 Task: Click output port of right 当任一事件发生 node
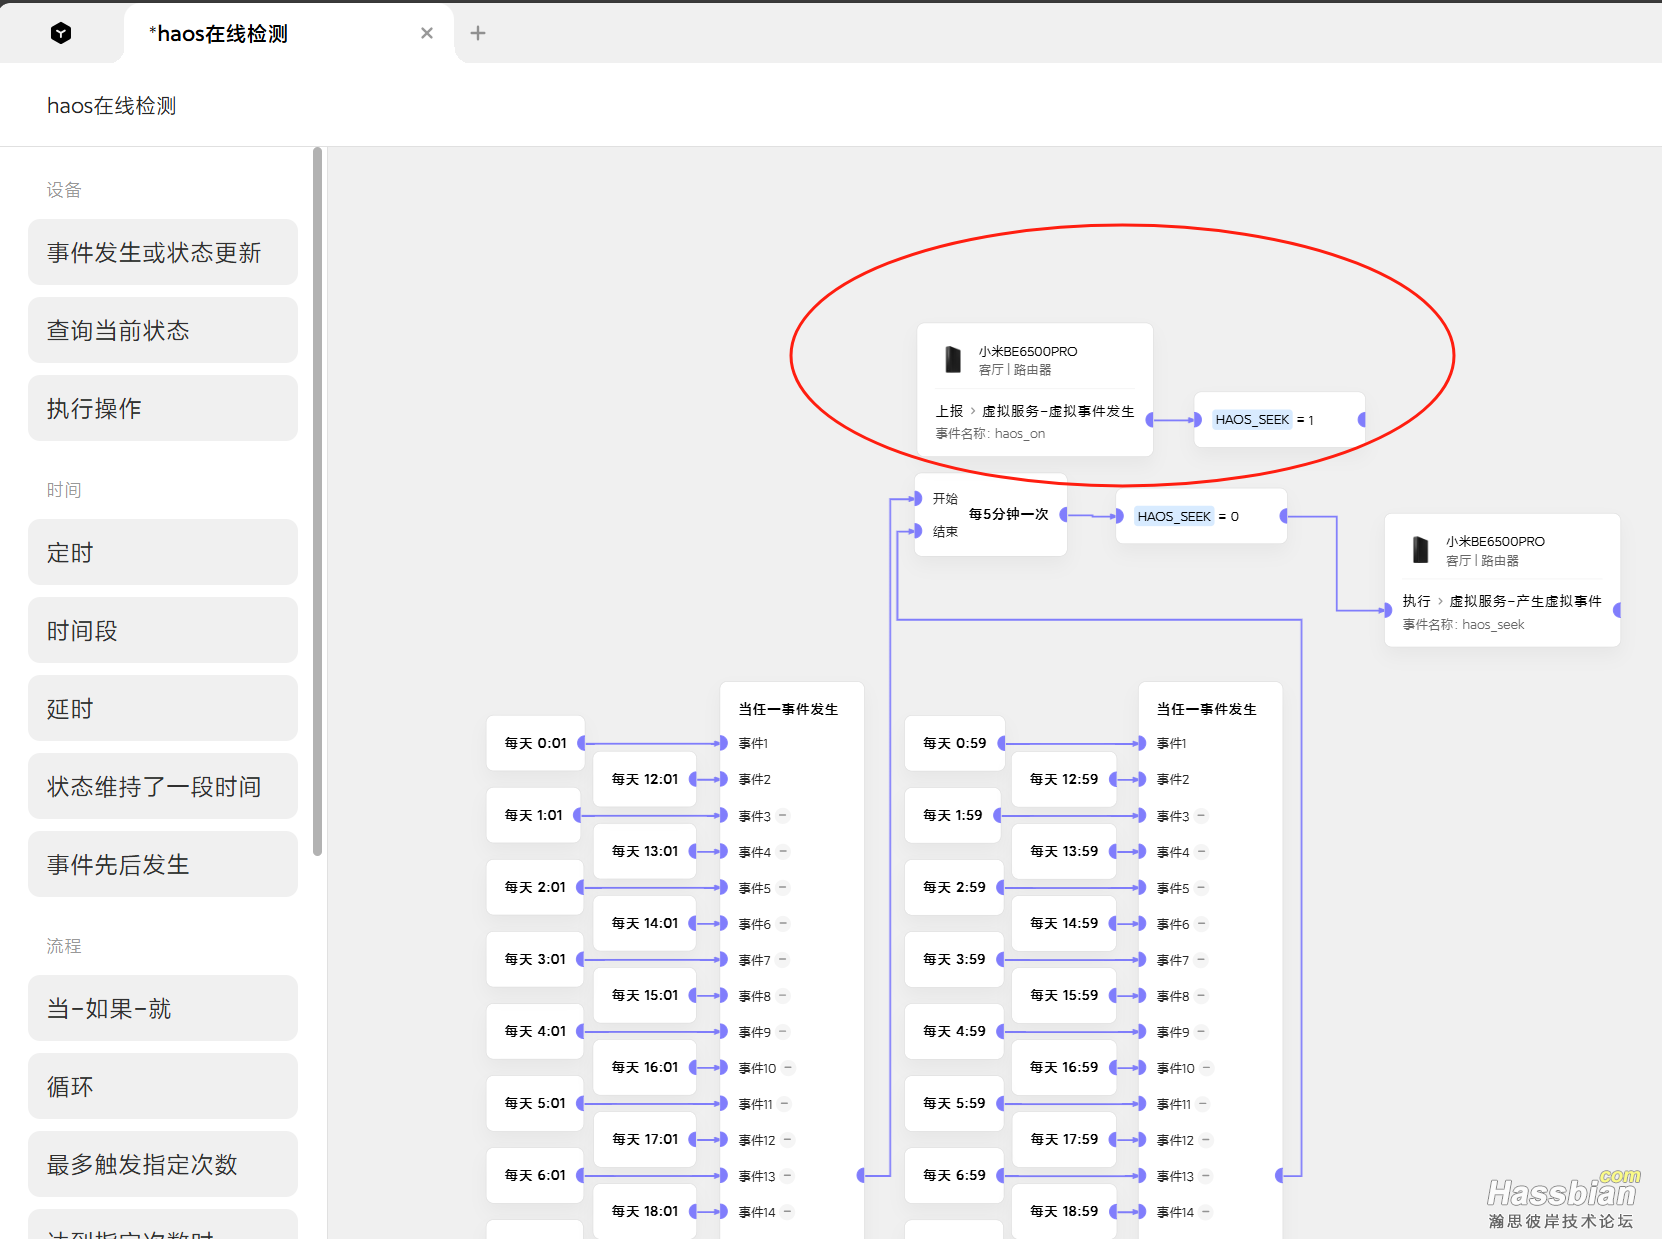1280,1175
